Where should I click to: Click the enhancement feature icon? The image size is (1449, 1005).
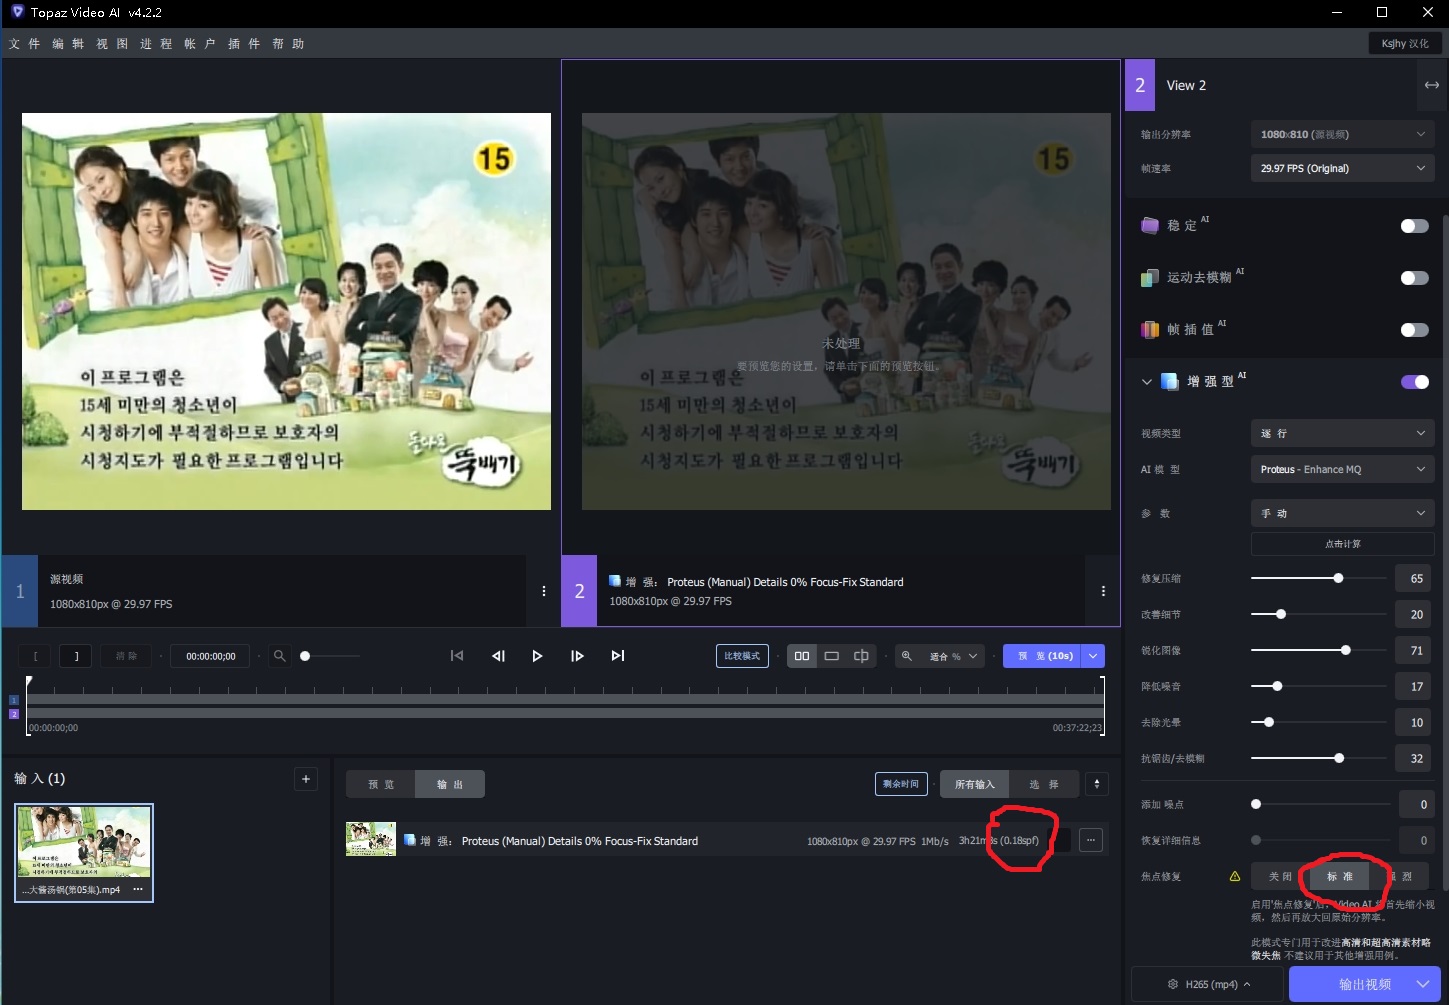[1169, 381]
